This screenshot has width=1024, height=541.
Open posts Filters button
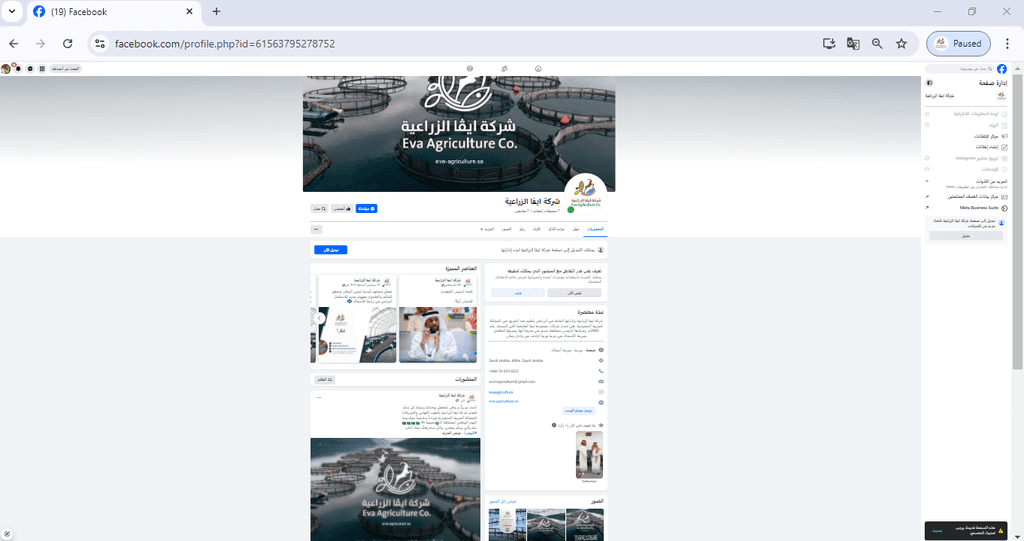point(325,380)
